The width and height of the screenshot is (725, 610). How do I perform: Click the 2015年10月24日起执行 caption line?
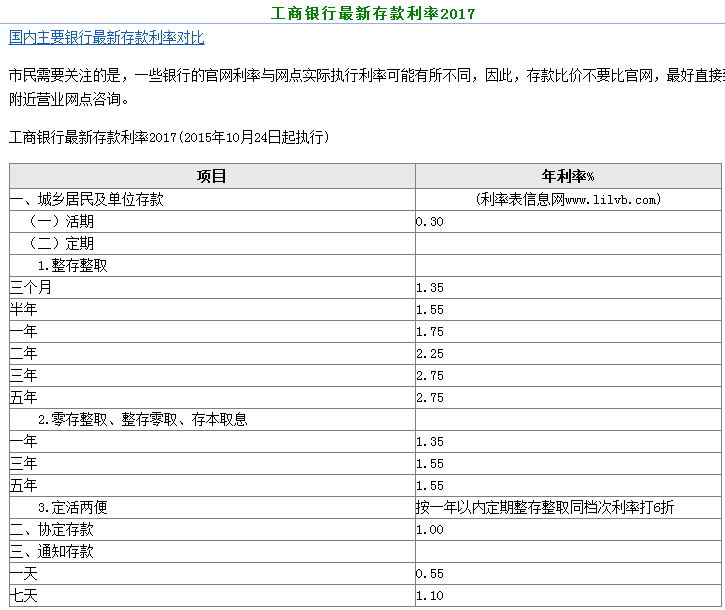pyautogui.click(x=169, y=137)
